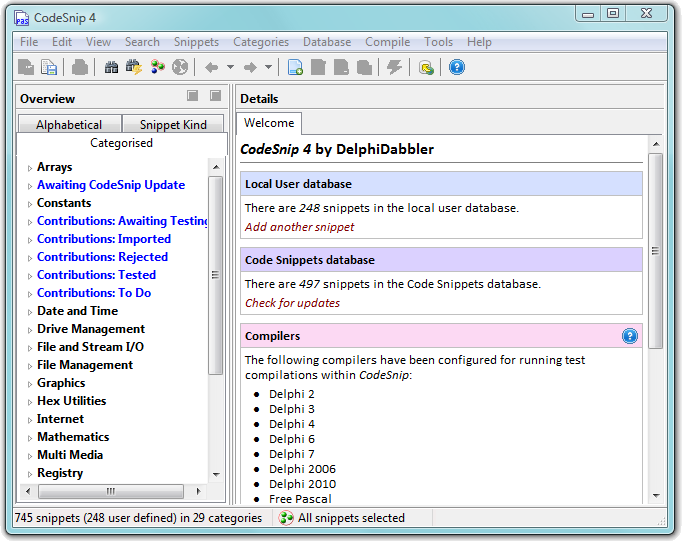682x541 pixels.
Task: Click the Check for program updates icon
Action: tap(426, 67)
